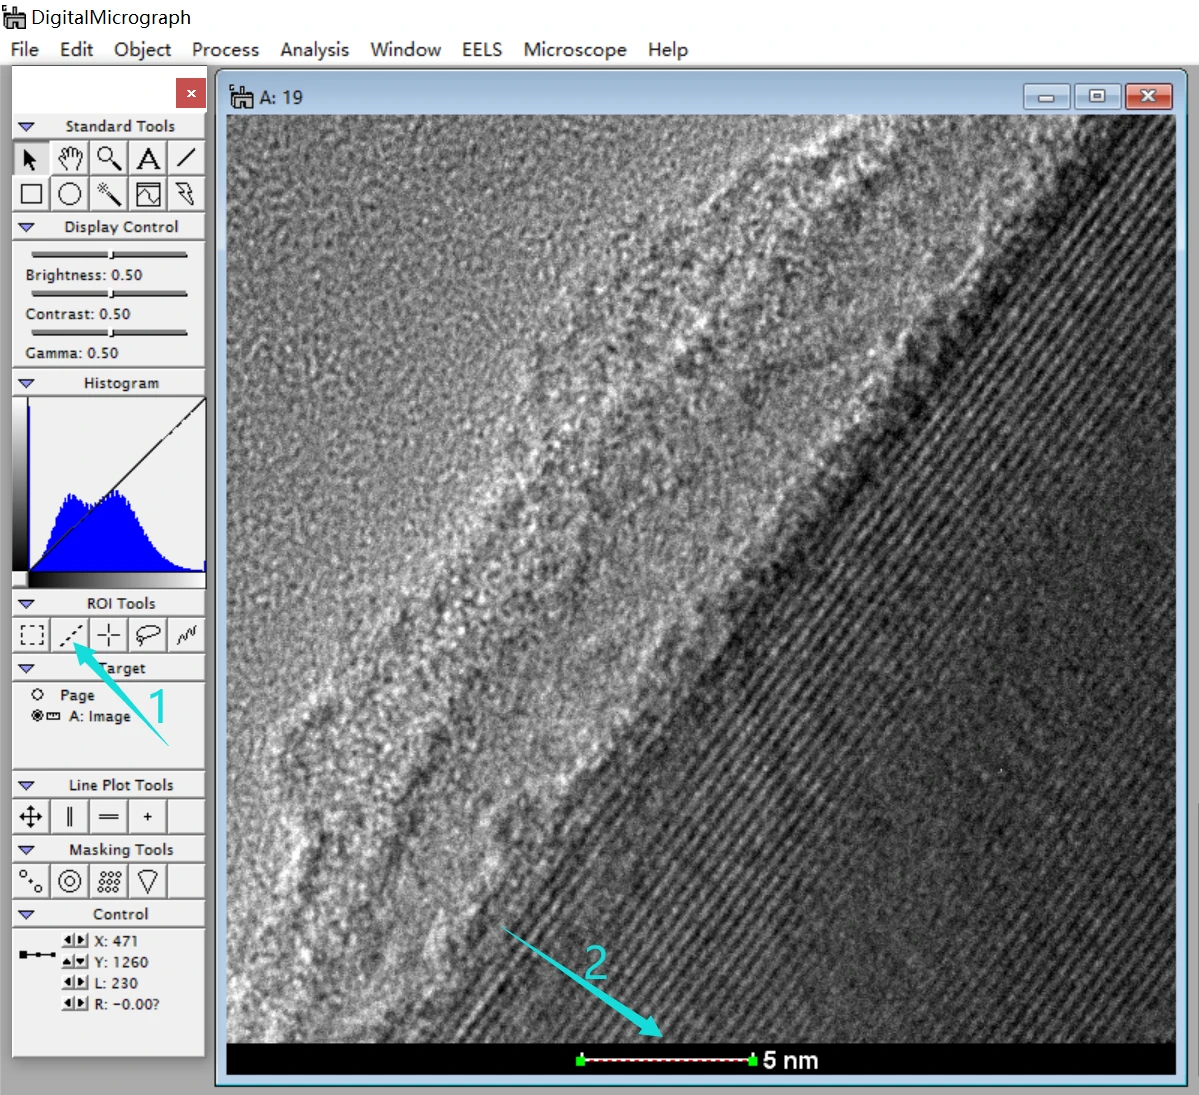Pick the oval annotation tool
The height and width of the screenshot is (1095, 1199).
pyautogui.click(x=70, y=194)
